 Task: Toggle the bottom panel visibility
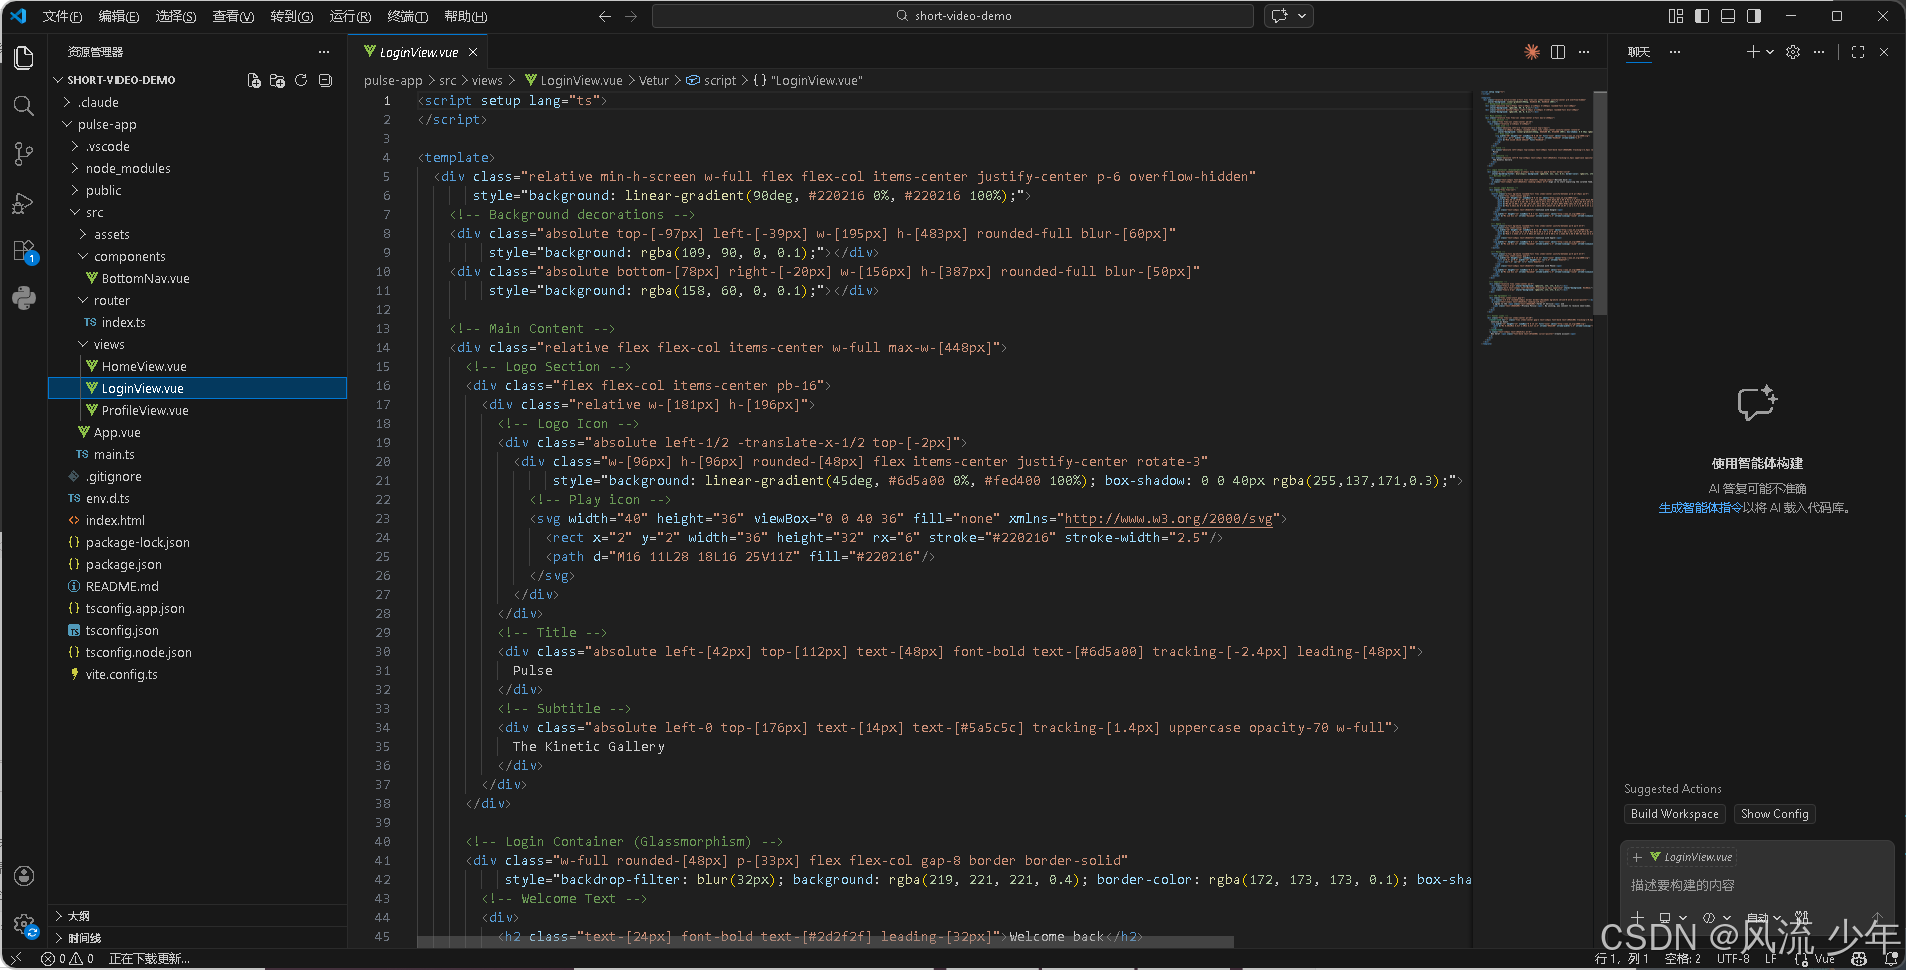coord(1728,16)
